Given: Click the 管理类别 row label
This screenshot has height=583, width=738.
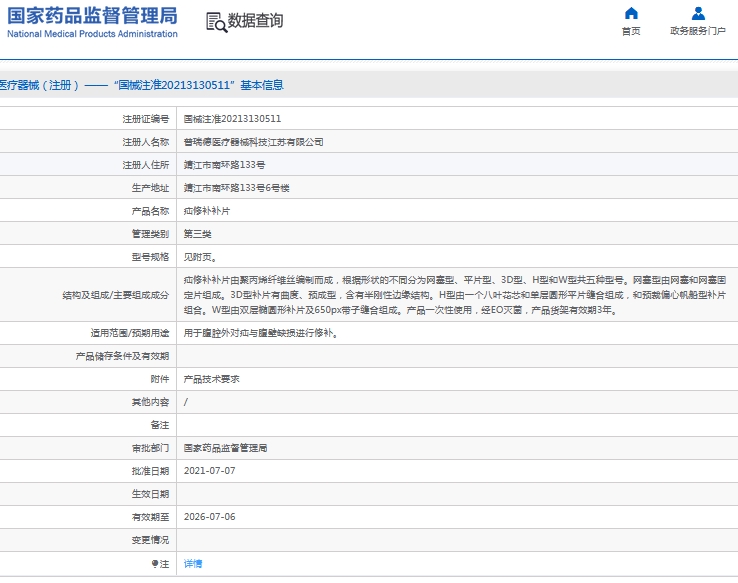Looking at the screenshot, I should 150,234.
